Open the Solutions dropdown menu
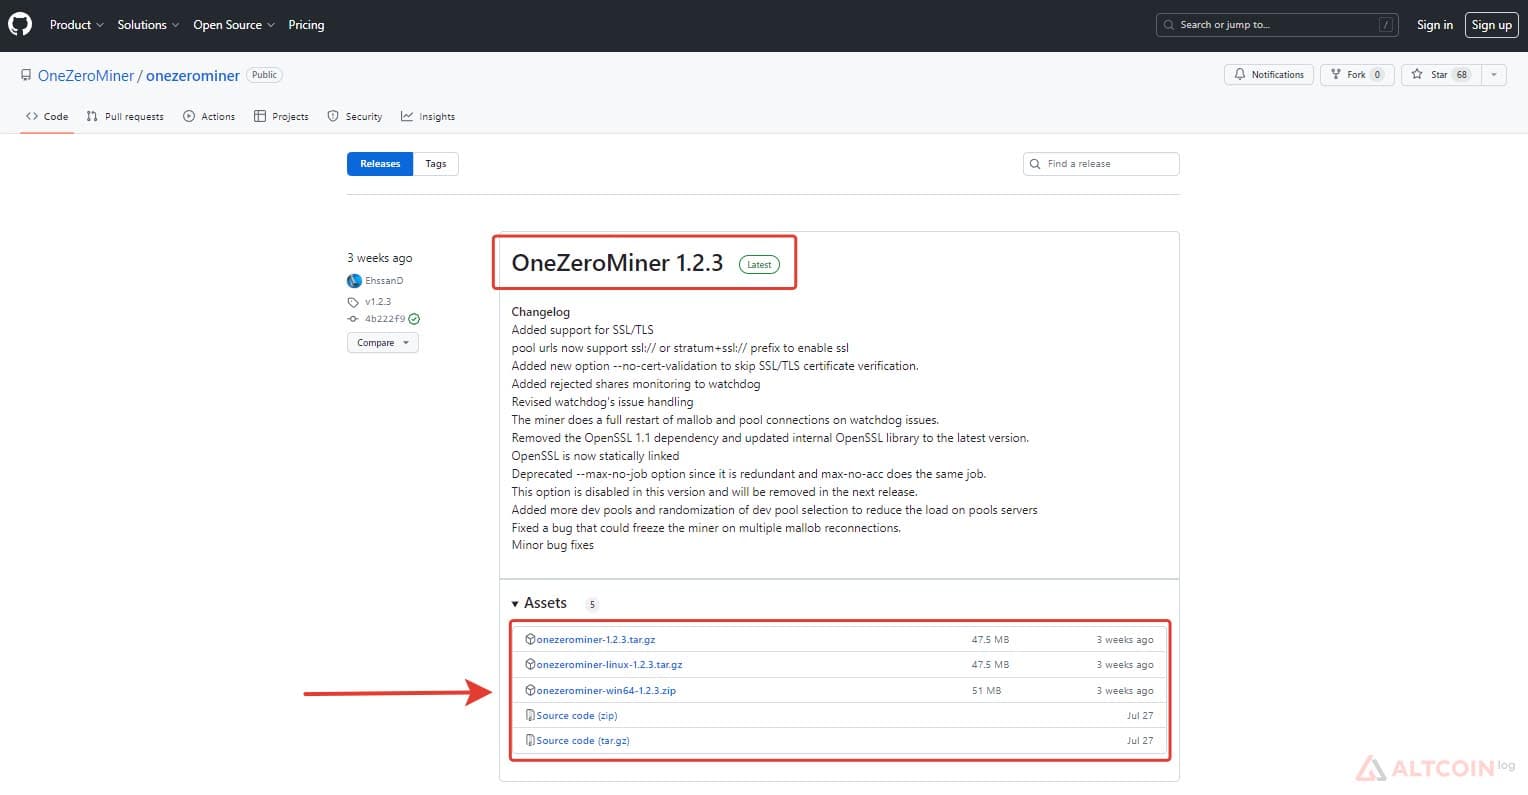1528x795 pixels. click(x=148, y=25)
